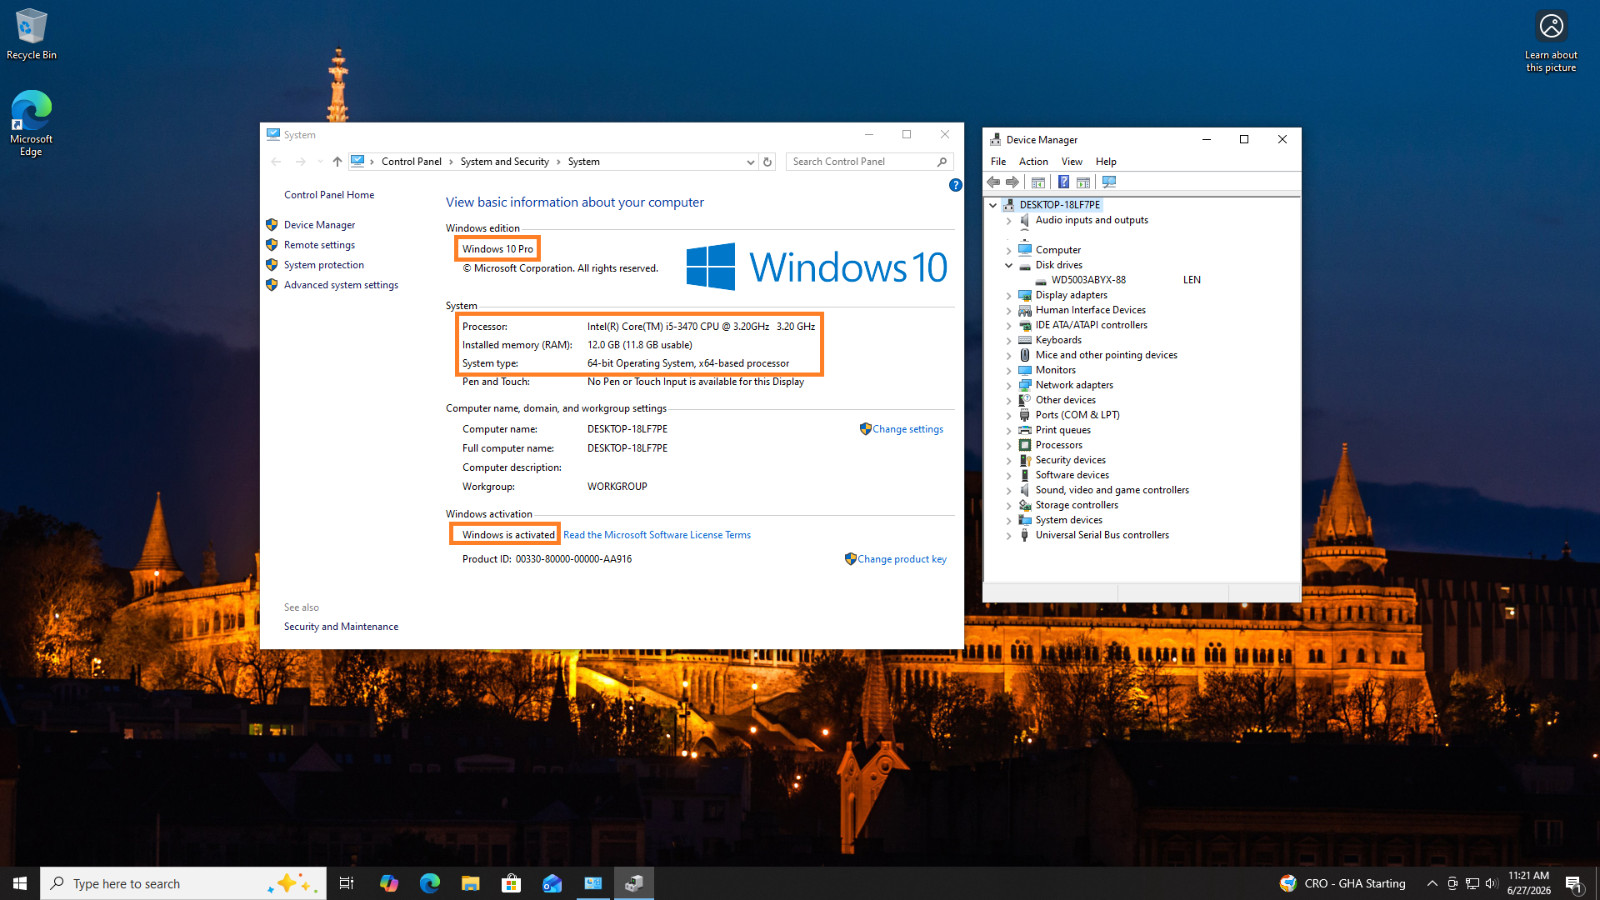Viewport: 1600px width, 900px height.
Task: Select the Microsoft Edge desktop shortcut
Action: pos(31,124)
